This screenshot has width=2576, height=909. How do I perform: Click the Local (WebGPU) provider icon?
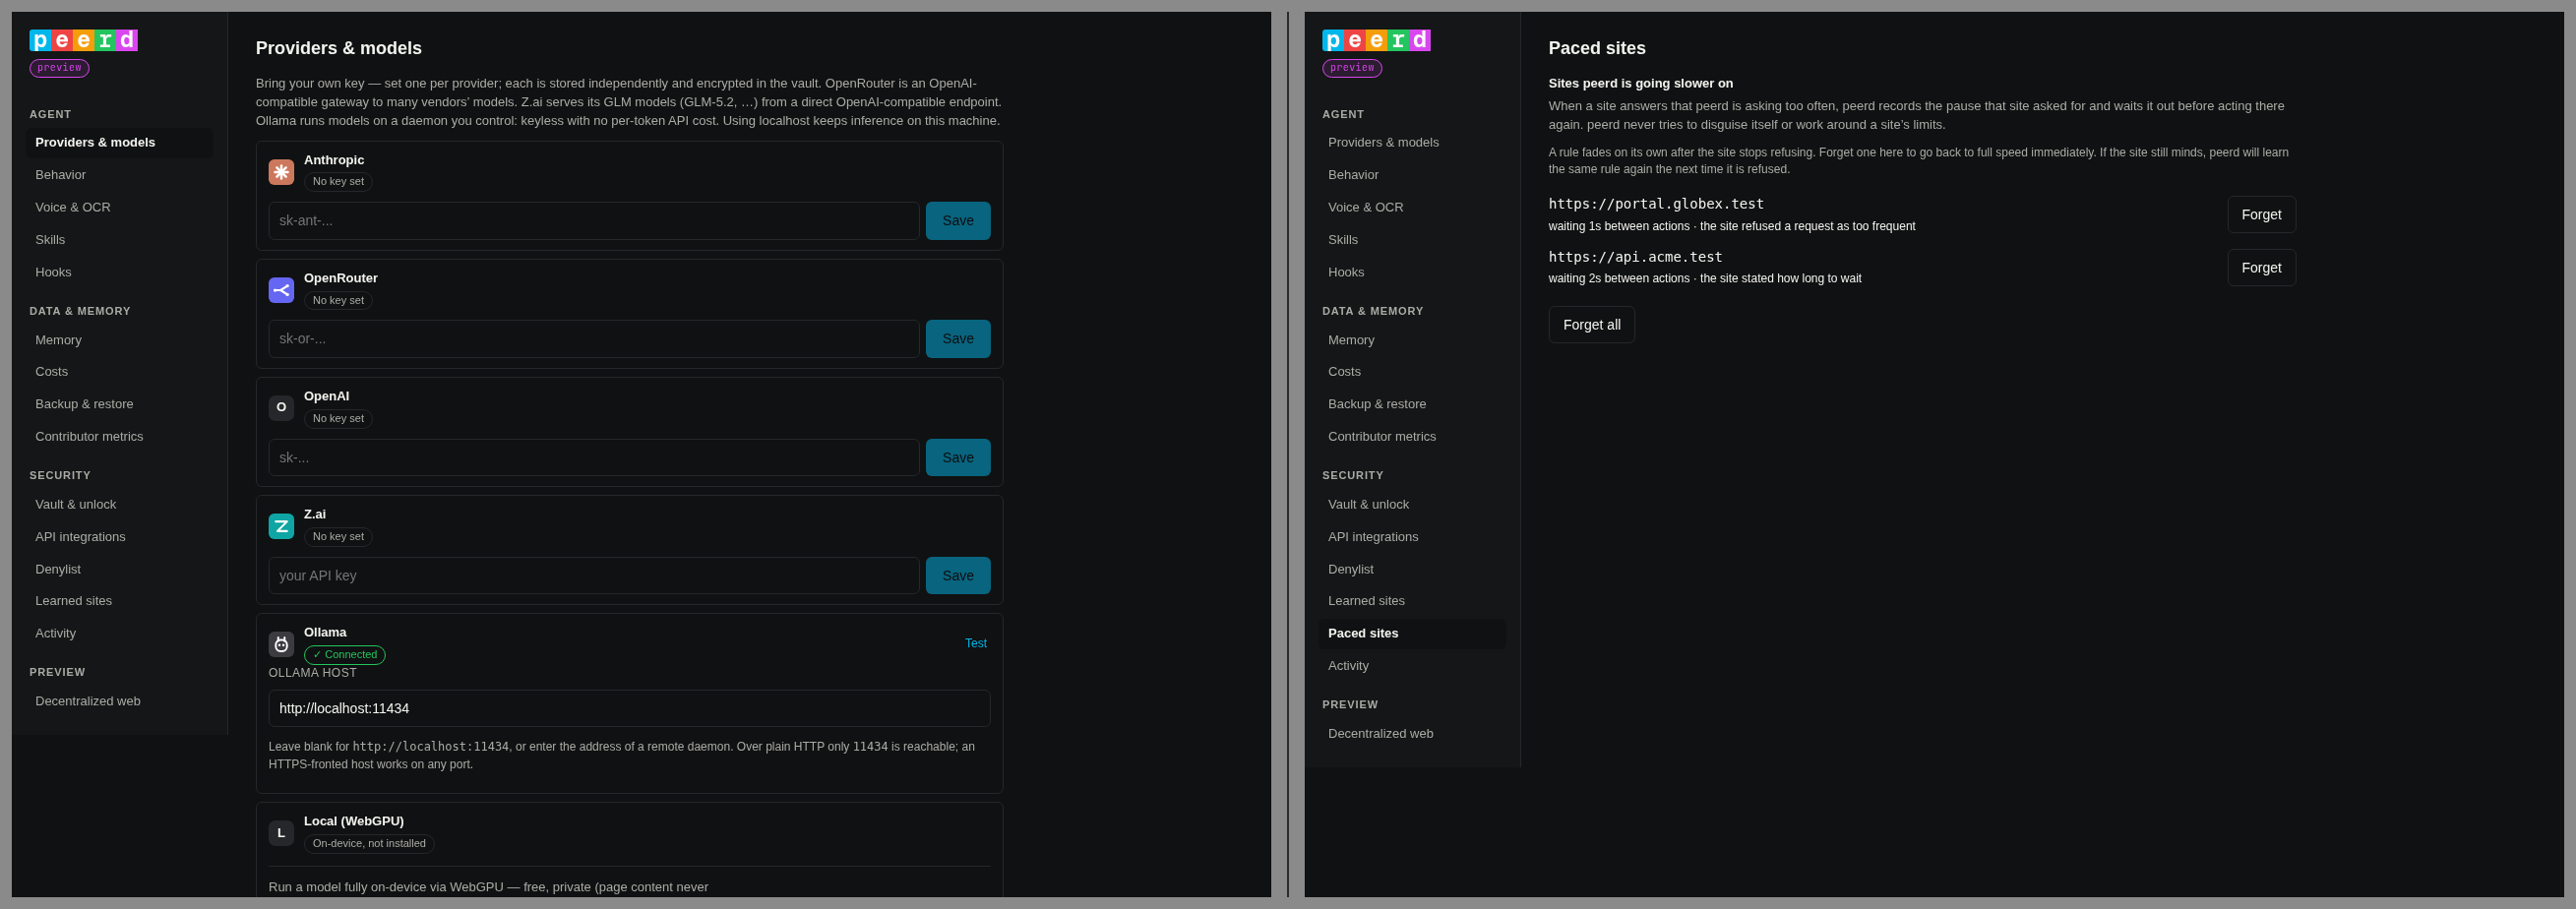tap(281, 833)
